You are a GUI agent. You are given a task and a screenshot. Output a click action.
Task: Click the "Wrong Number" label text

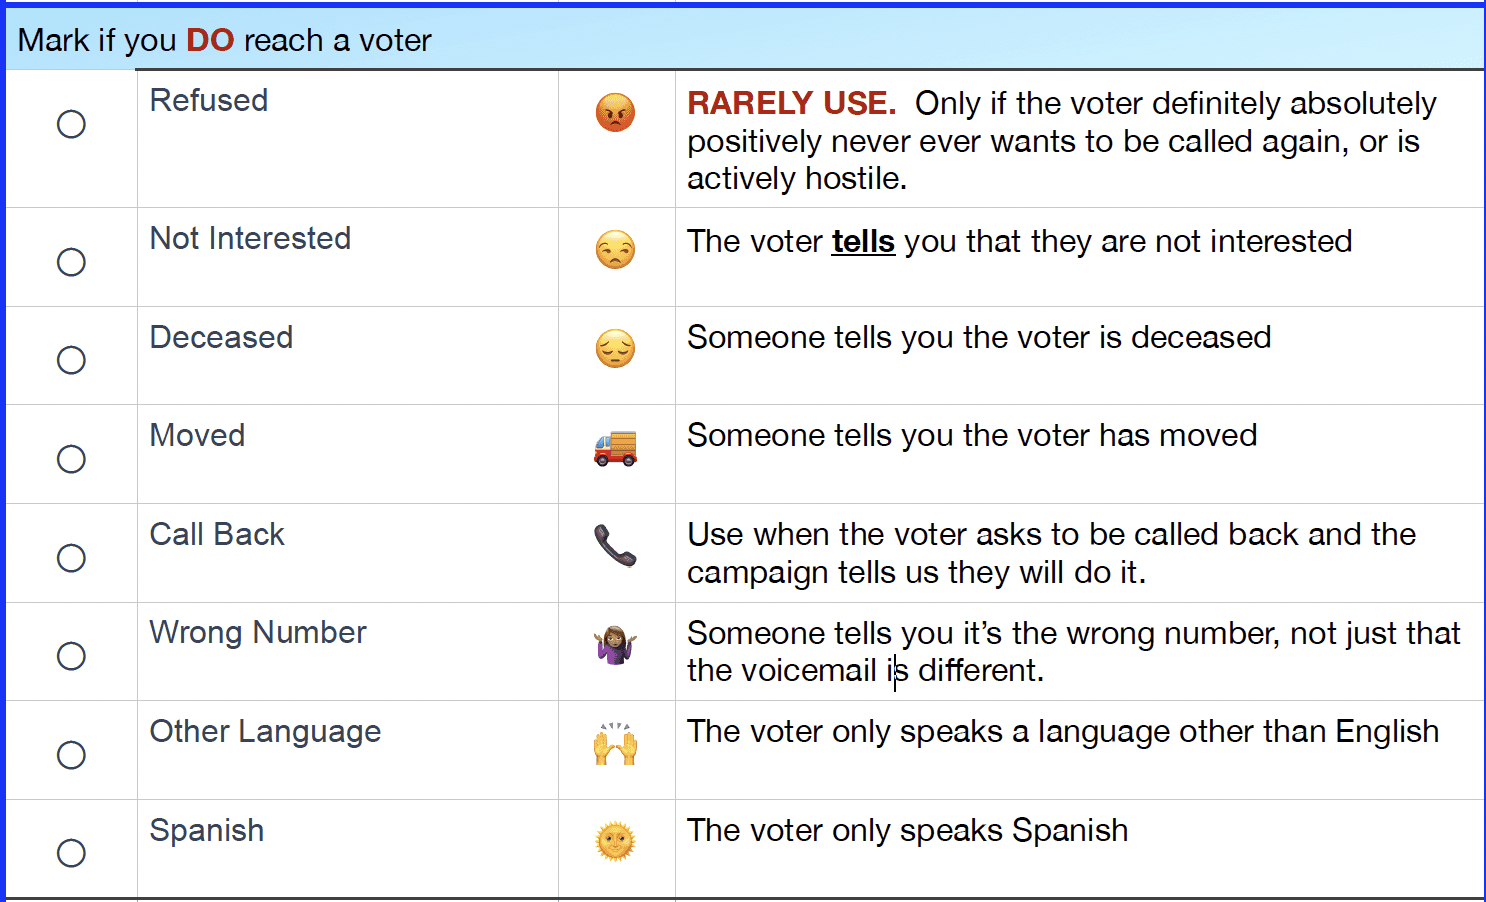257,632
